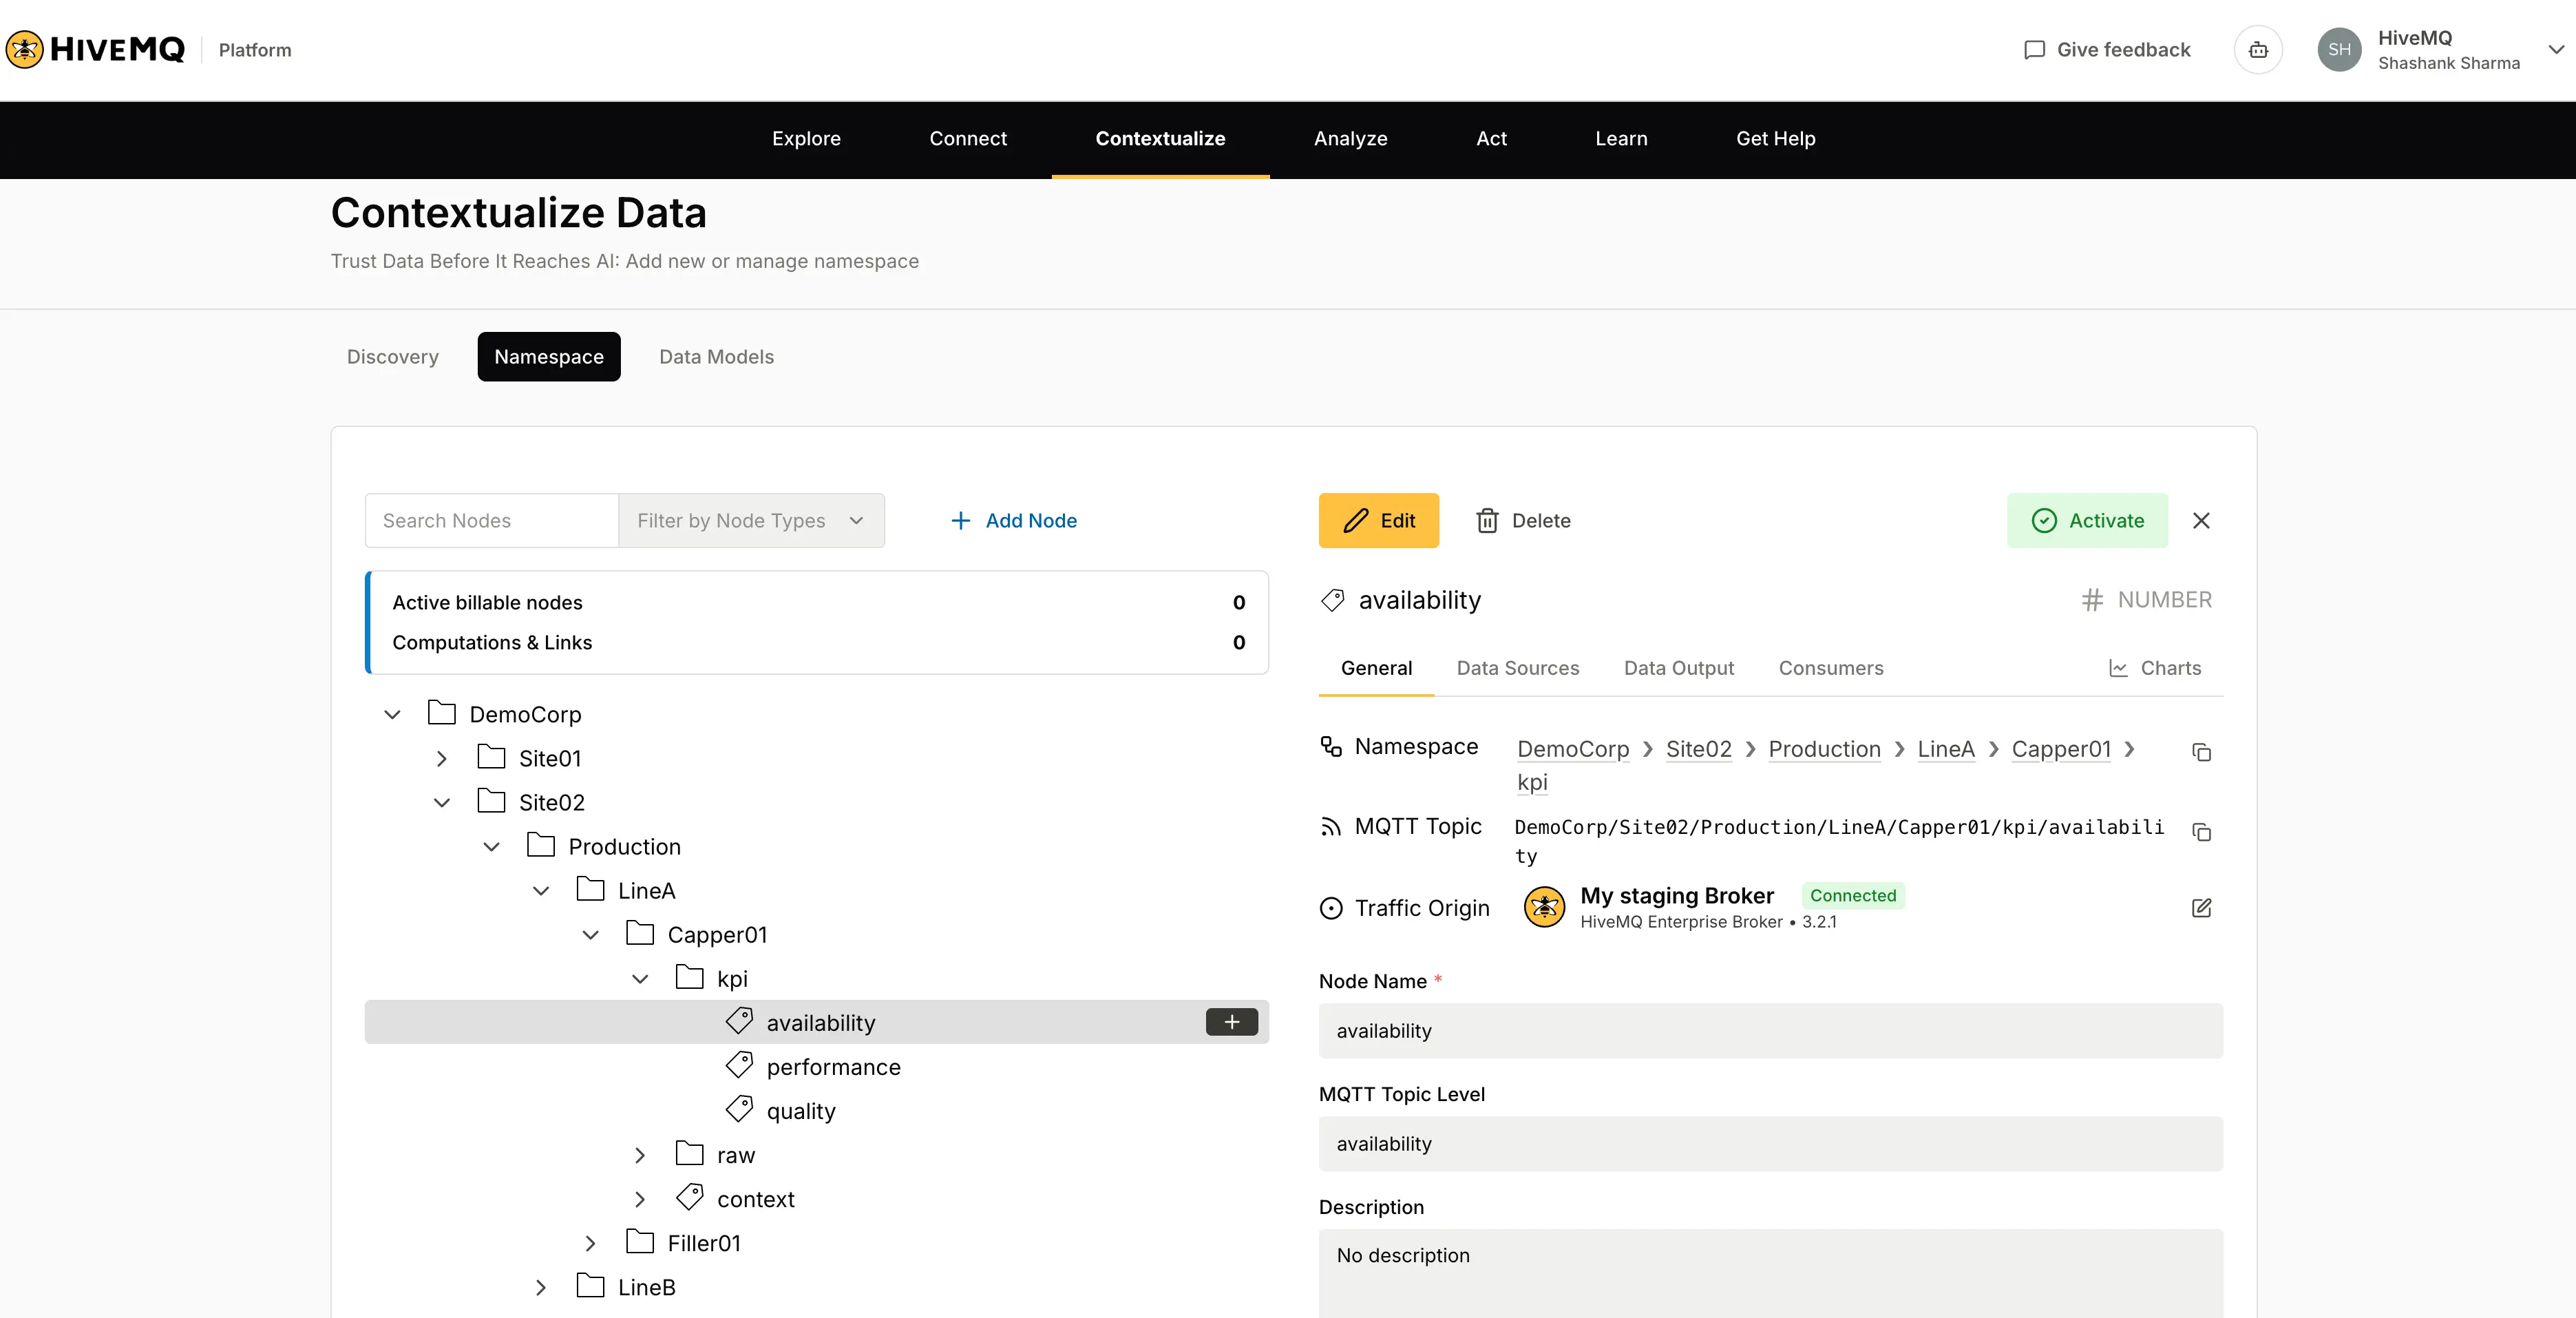Collapse the LineA tree node
This screenshot has width=2576, height=1318.
click(541, 890)
